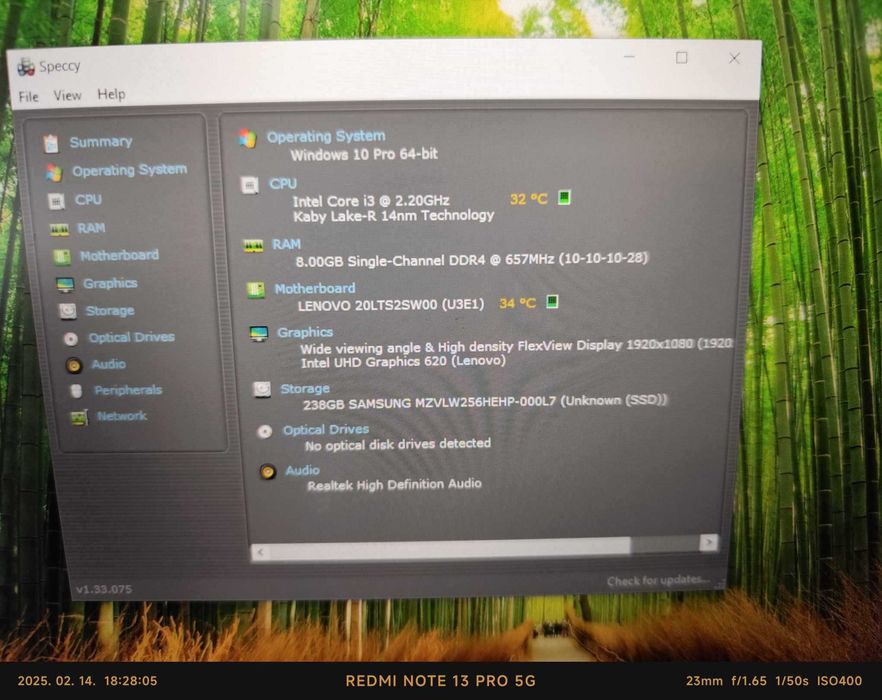Viewport: 882px width, 700px height.
Task: Click the 'Check for updates...' link
Action: [658, 580]
